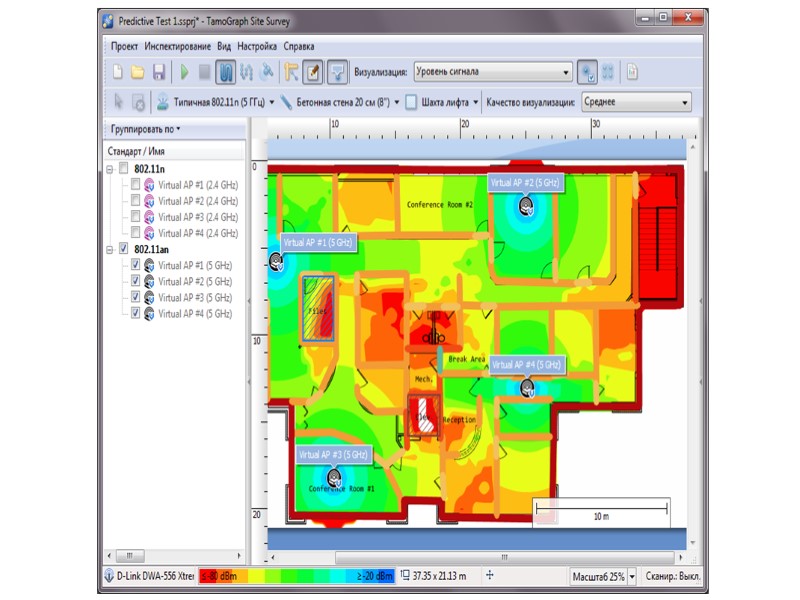This screenshot has height=600, width=800.
Task: Collapse the 802.11an tree group
Action: click(x=109, y=249)
